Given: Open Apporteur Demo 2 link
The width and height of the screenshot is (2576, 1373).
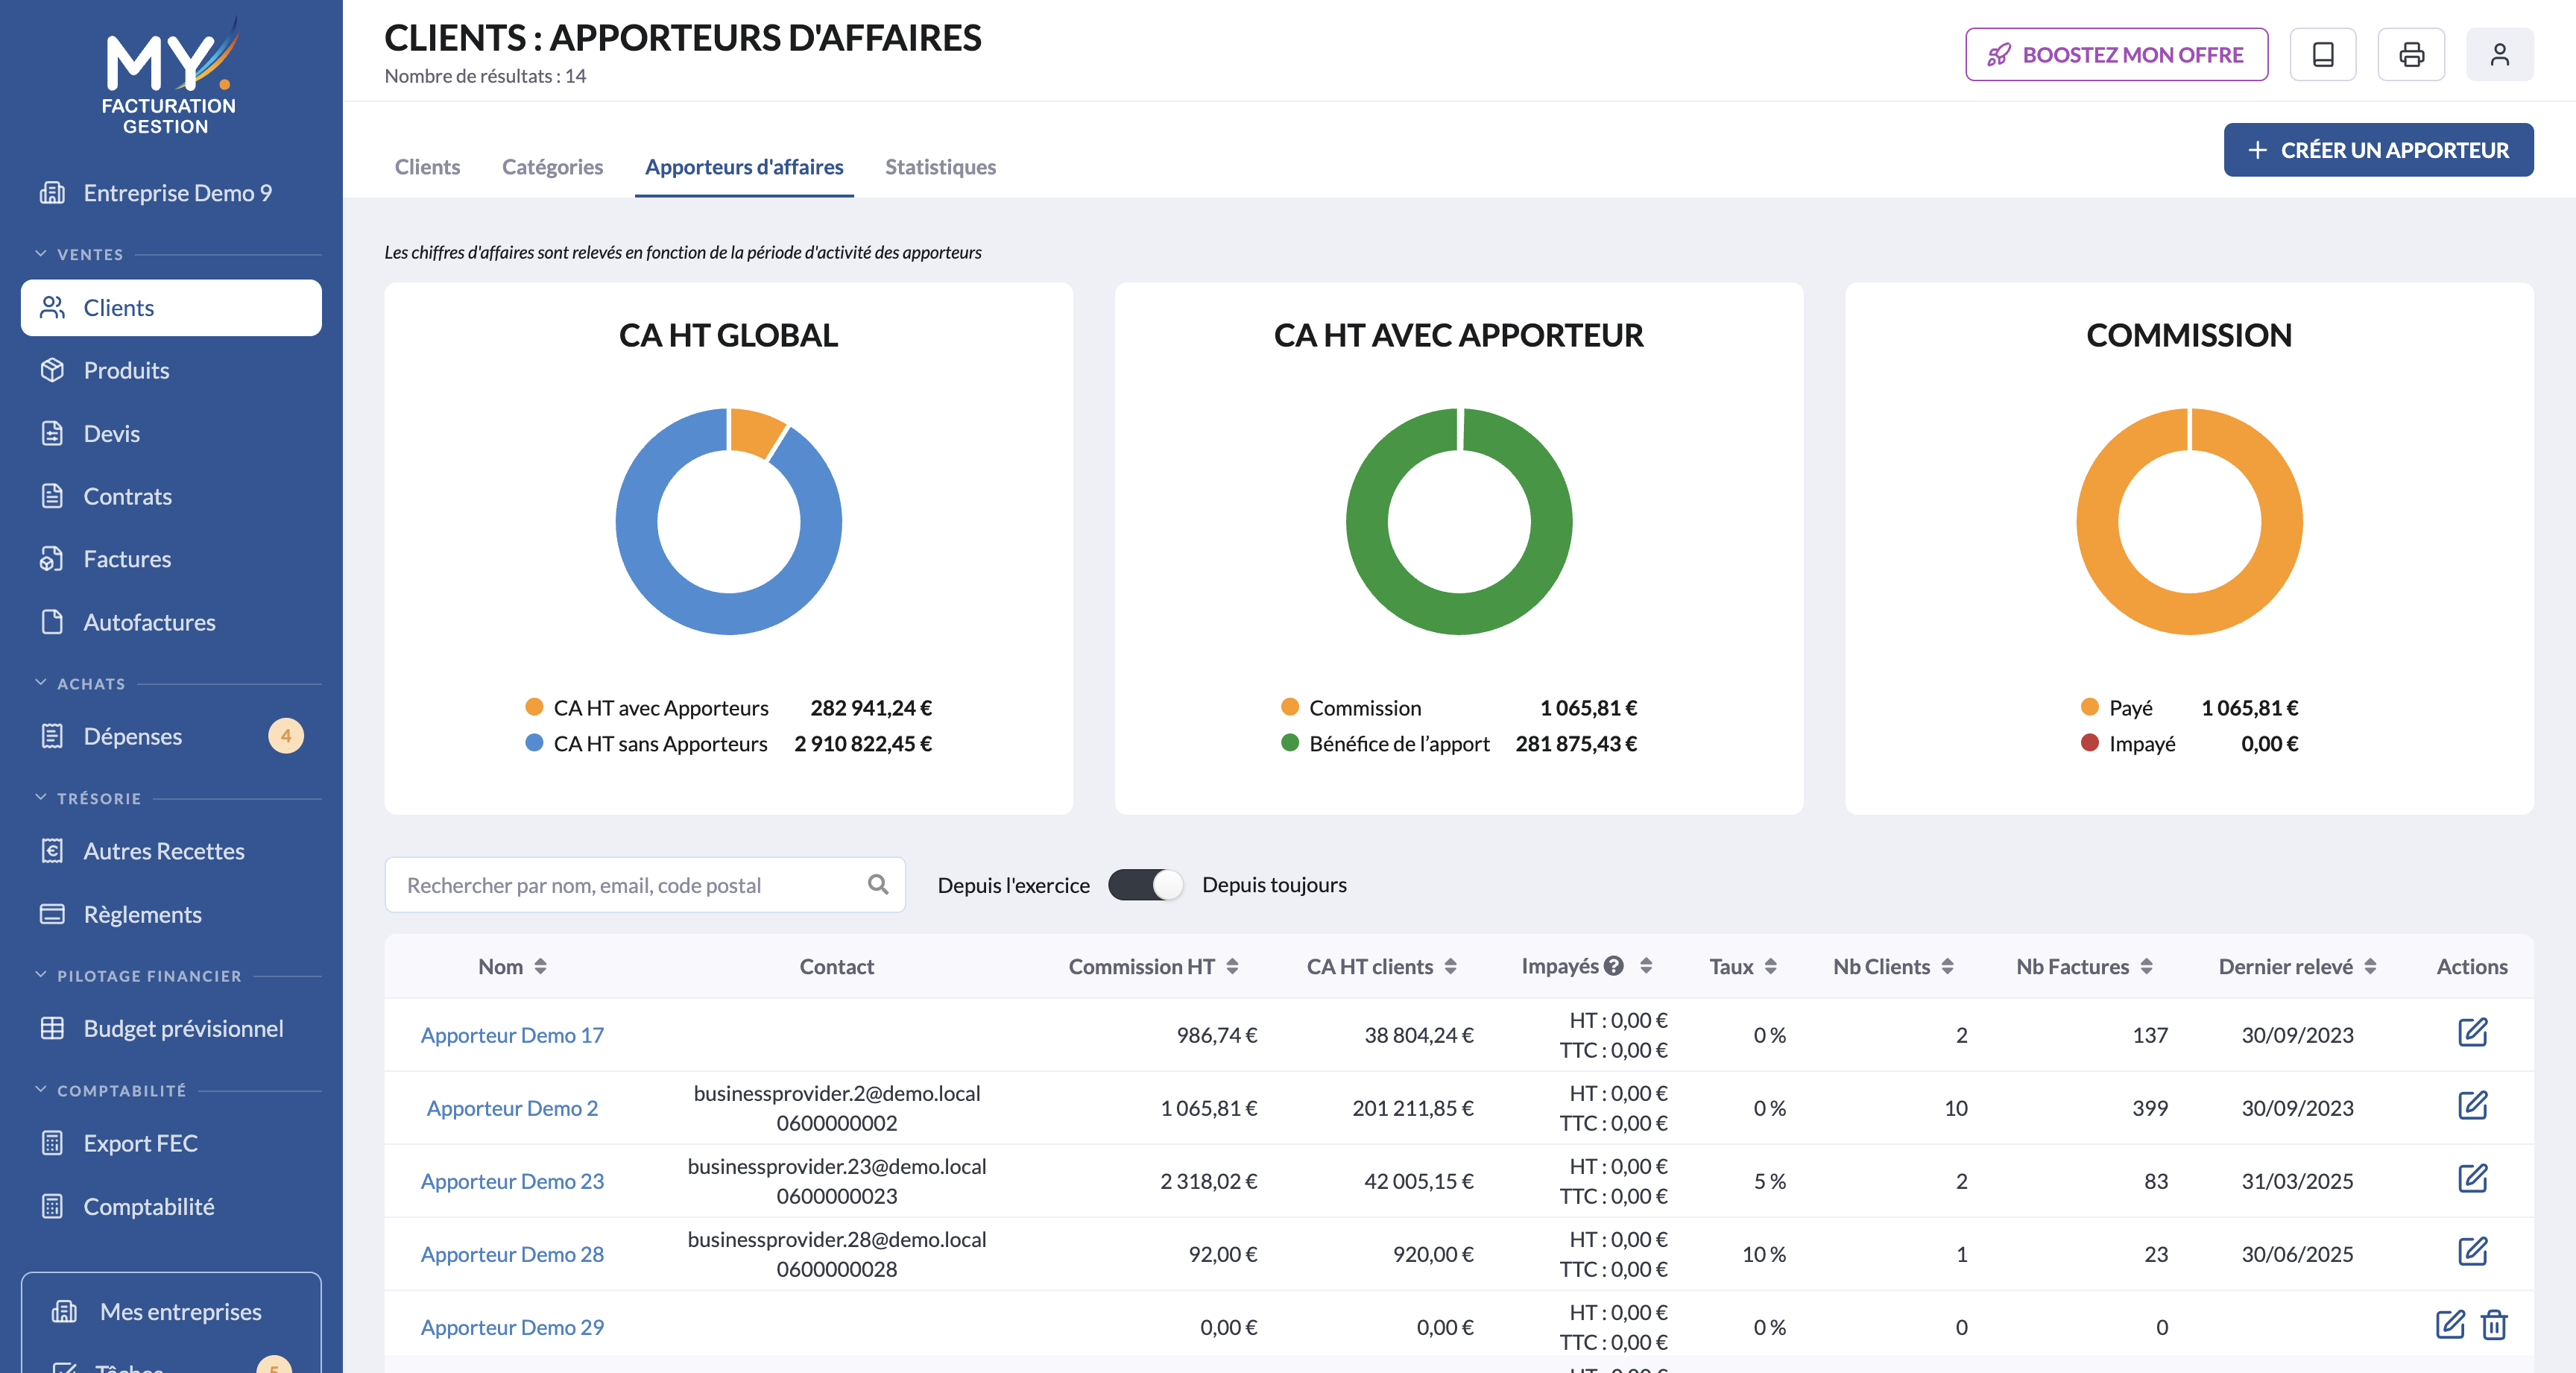Looking at the screenshot, I should (512, 1108).
